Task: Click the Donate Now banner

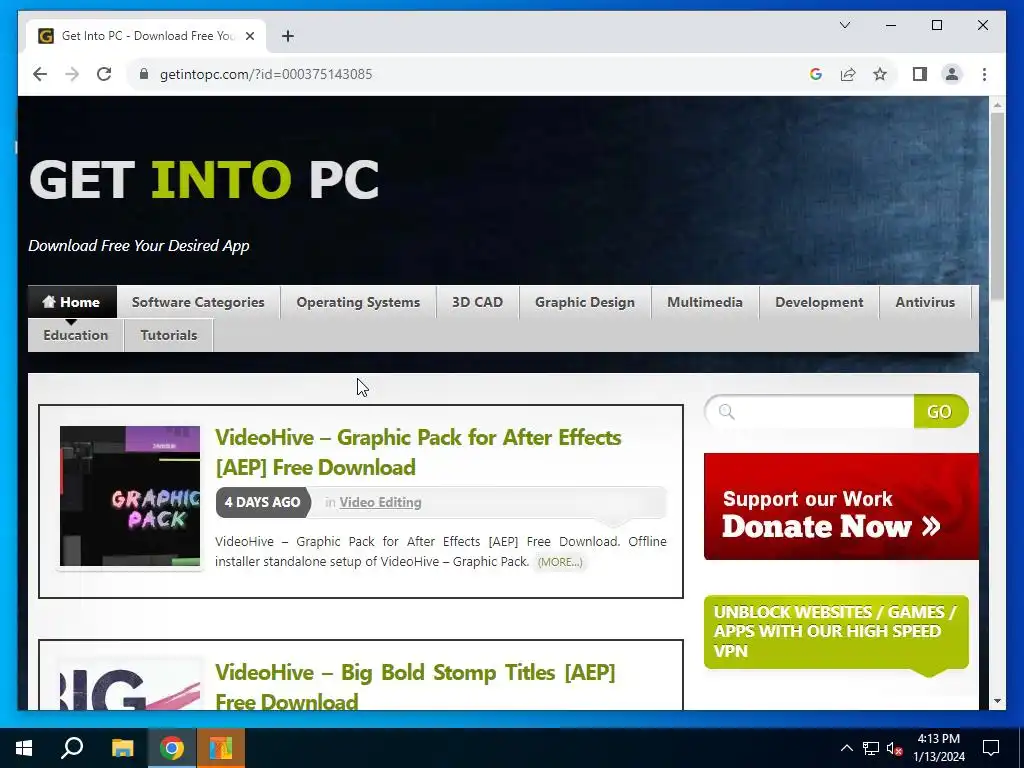Action: point(841,507)
